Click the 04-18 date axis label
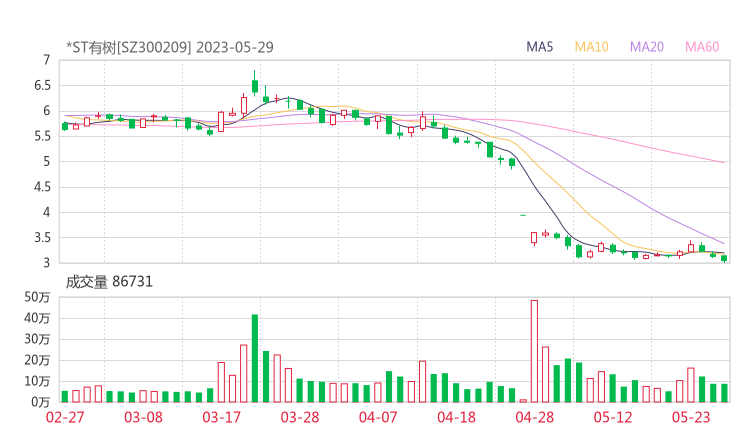This screenshot has height=440, width=740. [456, 417]
